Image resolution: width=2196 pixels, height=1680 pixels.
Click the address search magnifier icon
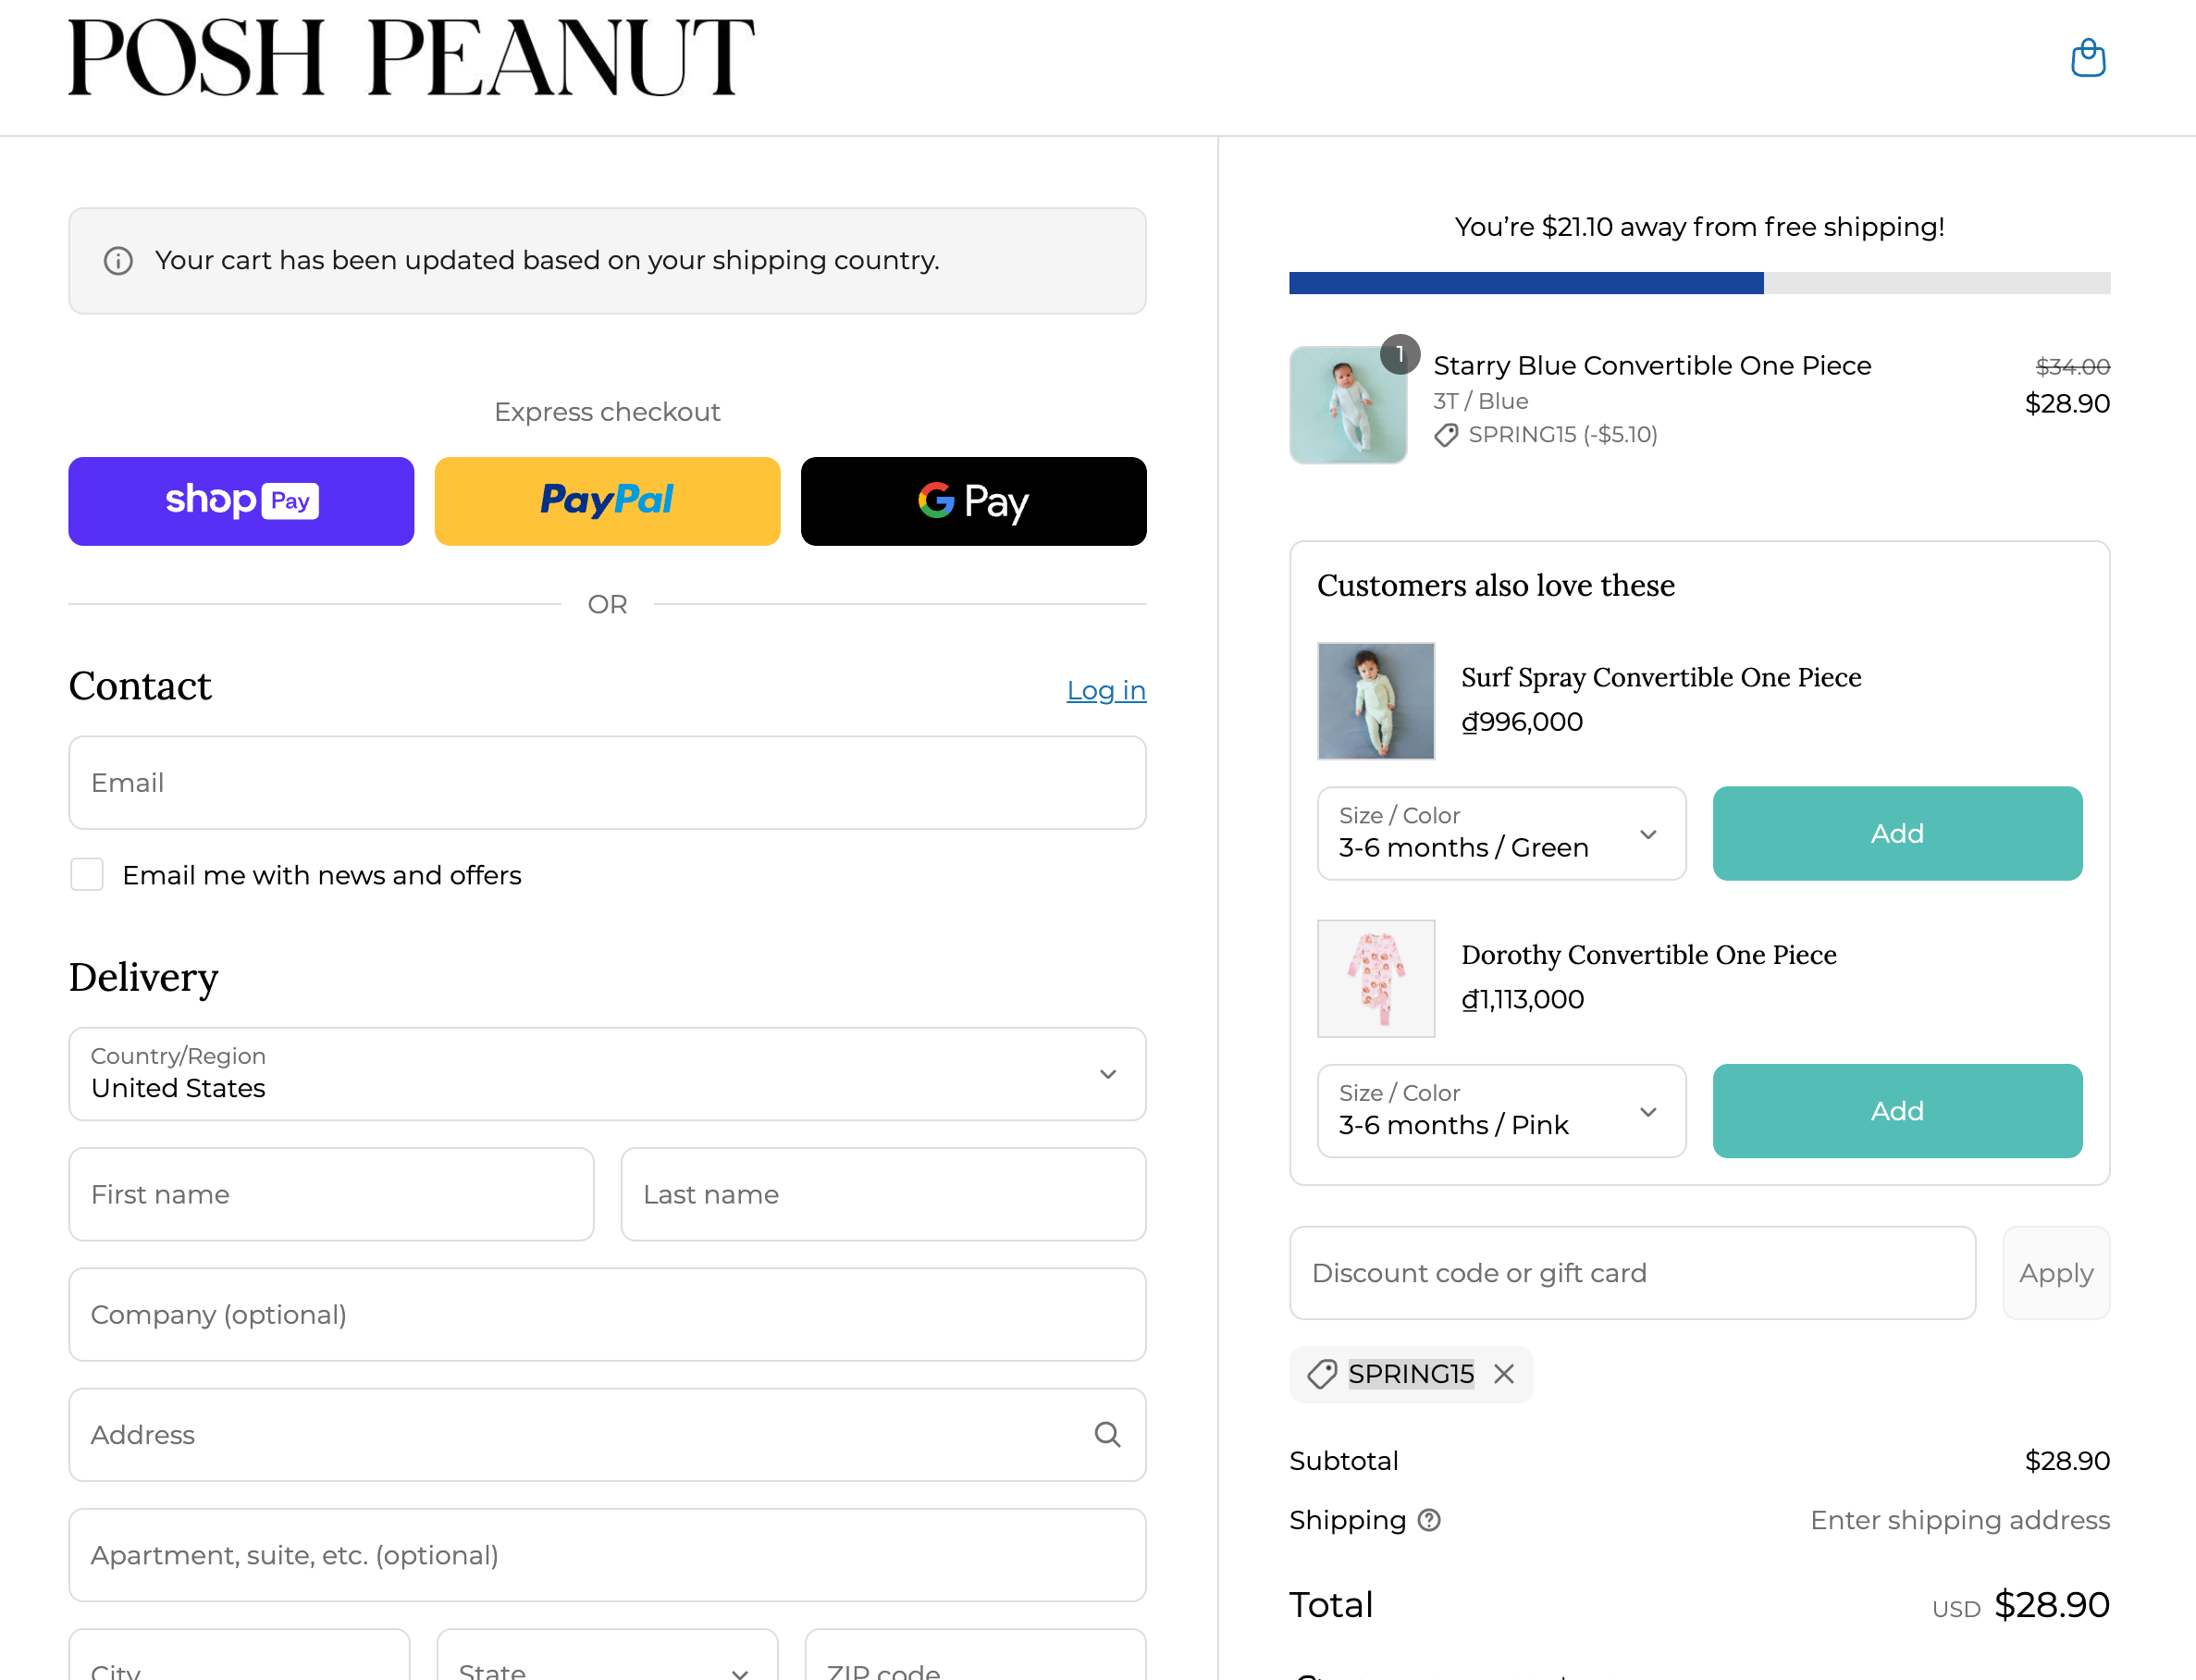click(1107, 1434)
